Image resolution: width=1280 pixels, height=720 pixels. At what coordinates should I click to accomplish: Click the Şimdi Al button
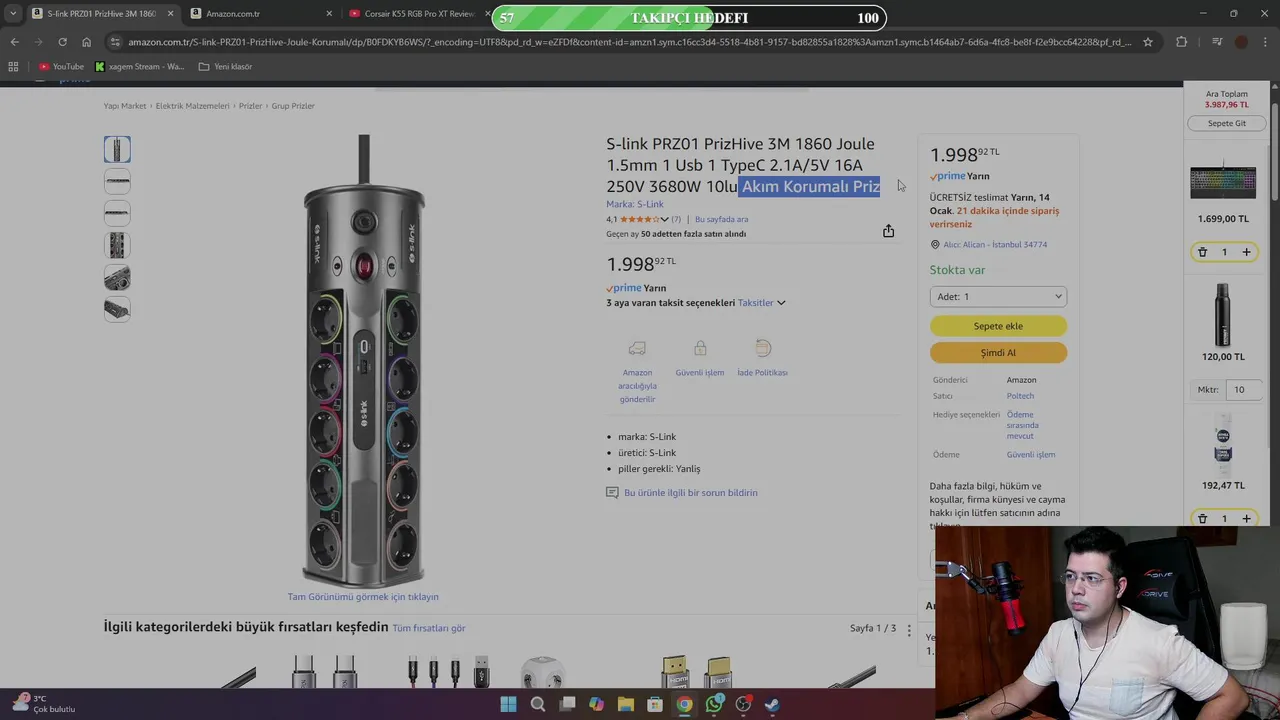coord(998,353)
